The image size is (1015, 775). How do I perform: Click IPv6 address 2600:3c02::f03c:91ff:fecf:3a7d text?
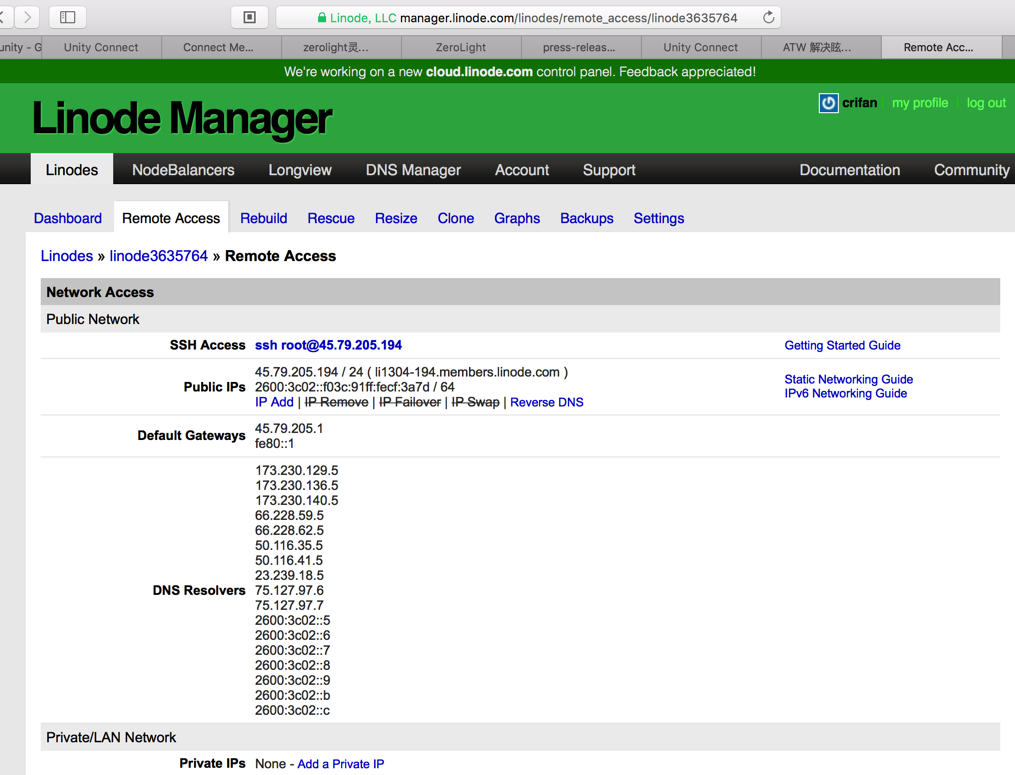pyautogui.click(x=342, y=387)
